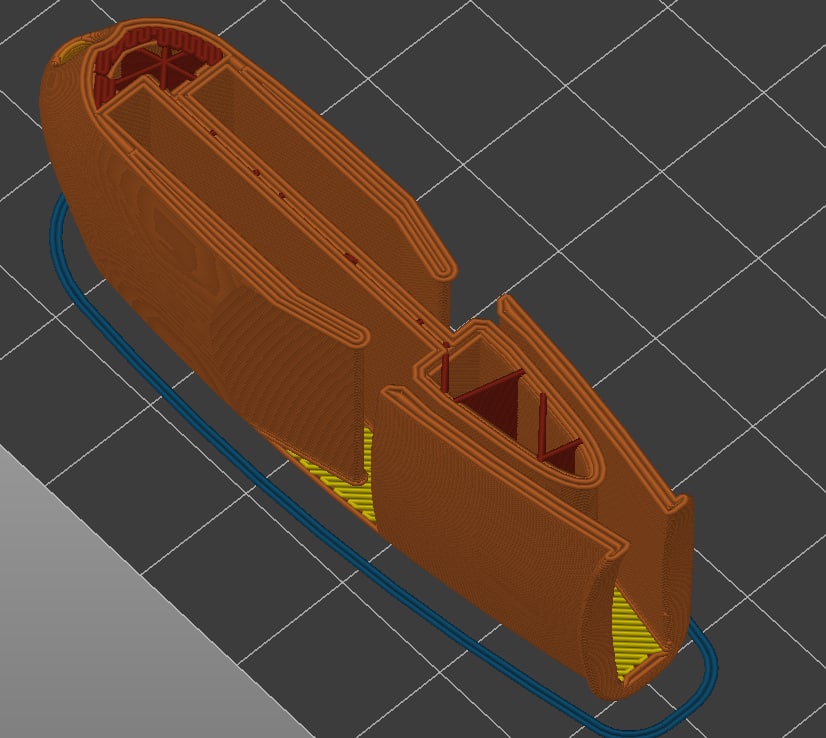
Task: Click the red spoke infill in round end
Action: point(158,66)
